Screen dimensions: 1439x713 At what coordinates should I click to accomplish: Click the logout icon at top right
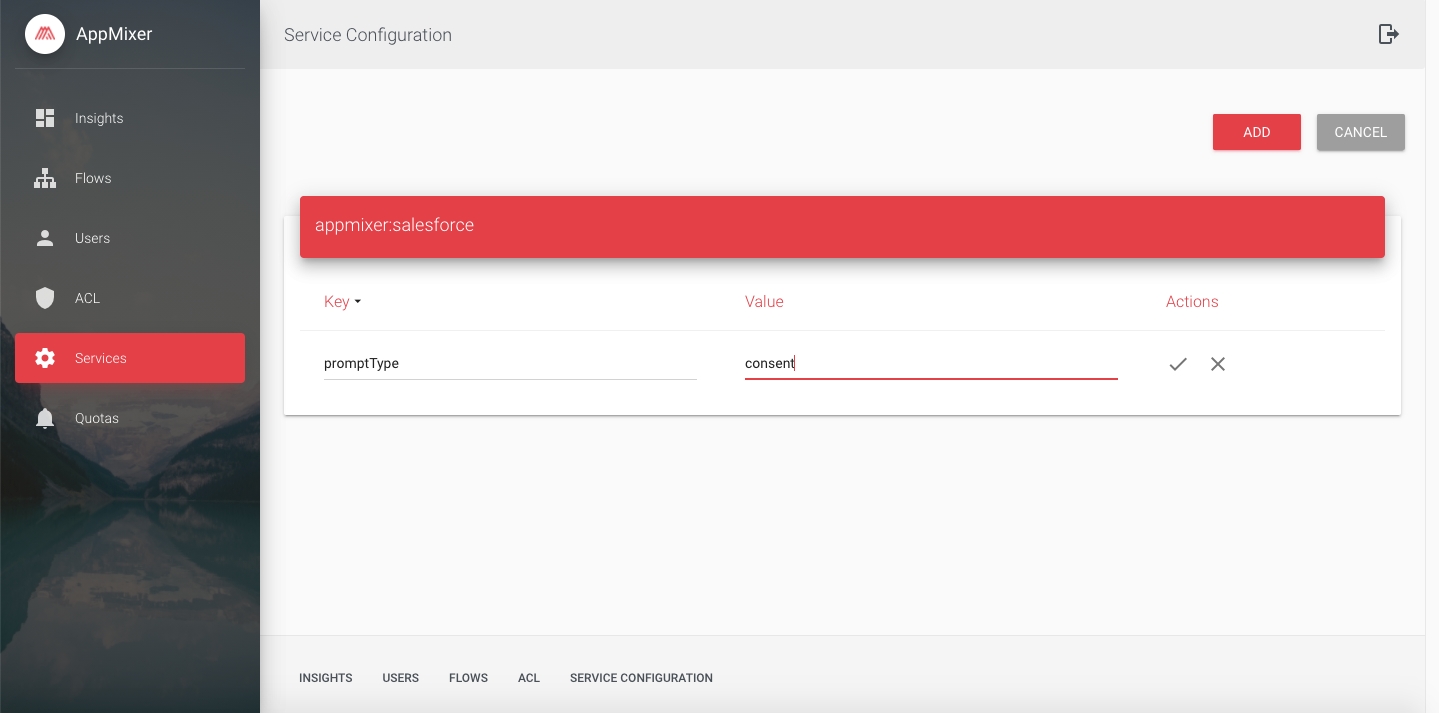(1388, 34)
